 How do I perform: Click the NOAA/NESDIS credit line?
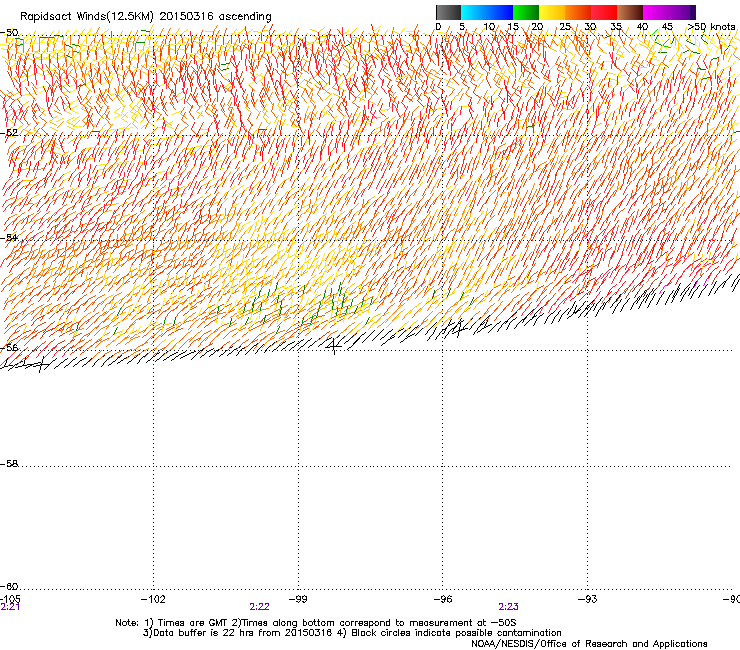pyautogui.click(x=589, y=644)
